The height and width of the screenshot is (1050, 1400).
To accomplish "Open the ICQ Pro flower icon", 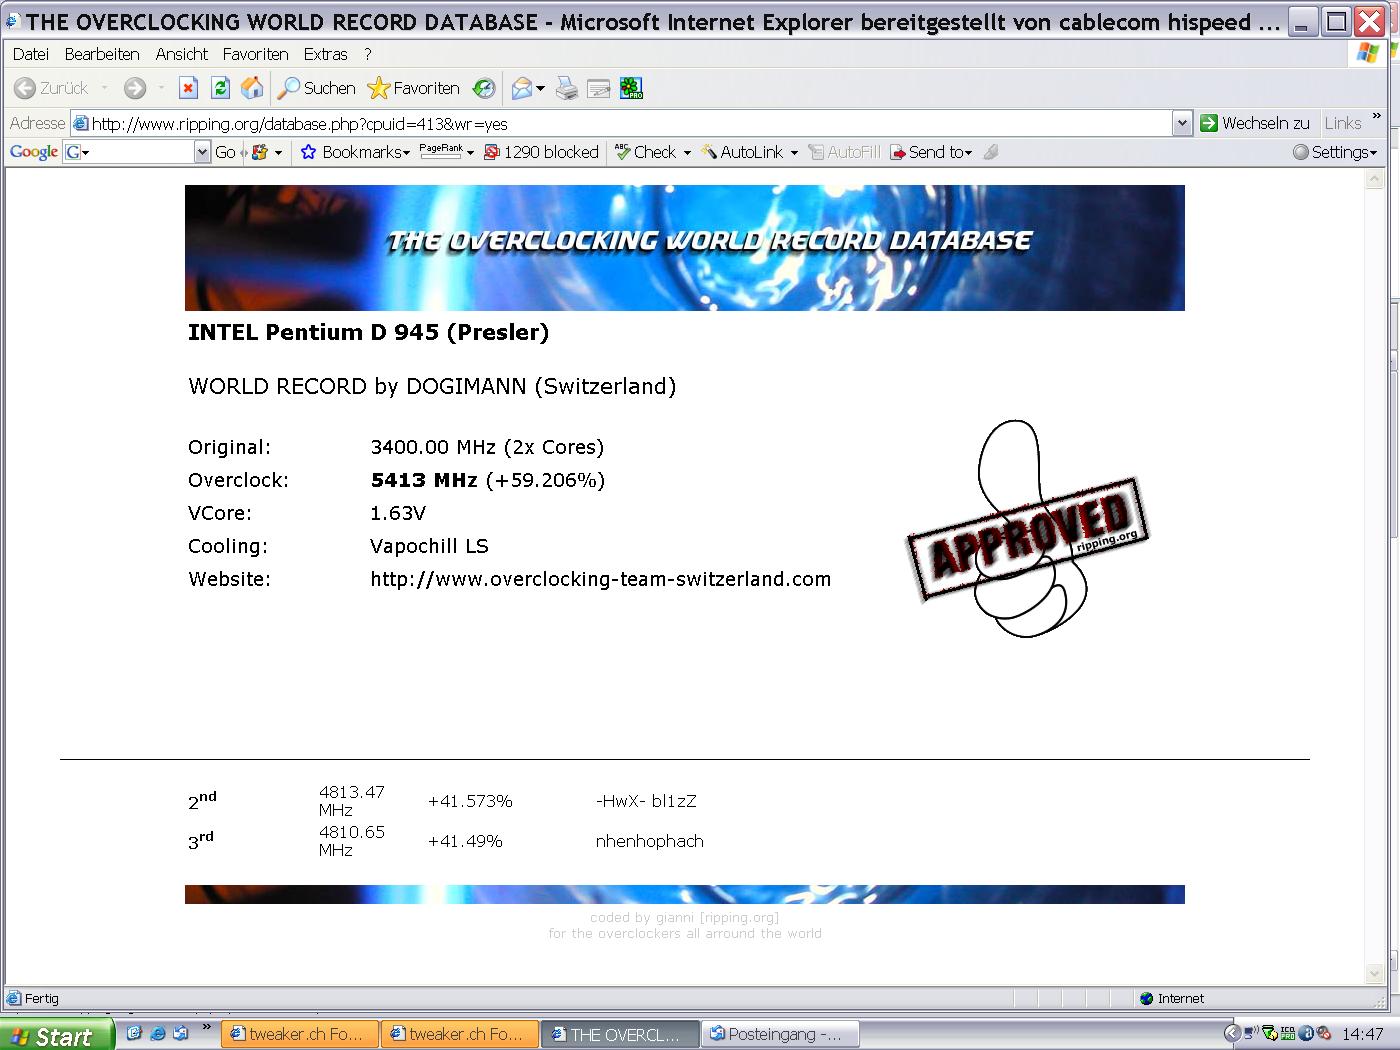I will [631, 89].
